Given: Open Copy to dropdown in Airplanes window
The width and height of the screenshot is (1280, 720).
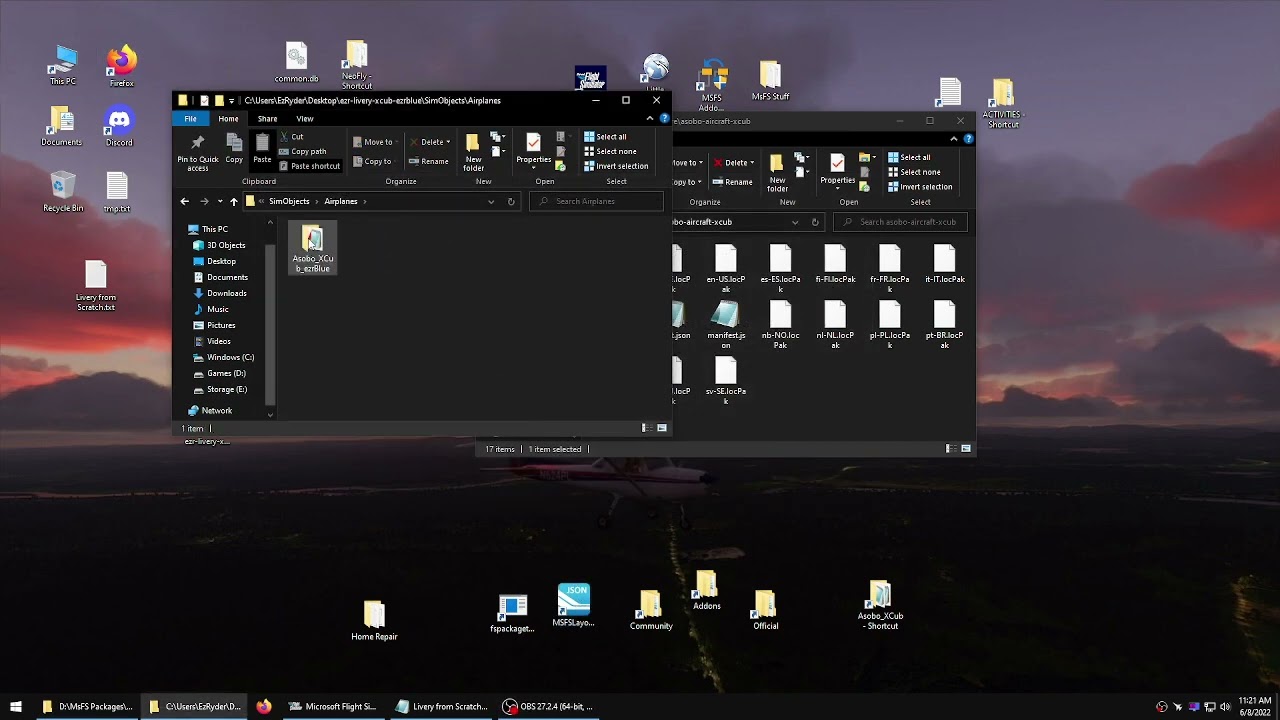Looking at the screenshot, I should pyautogui.click(x=374, y=161).
